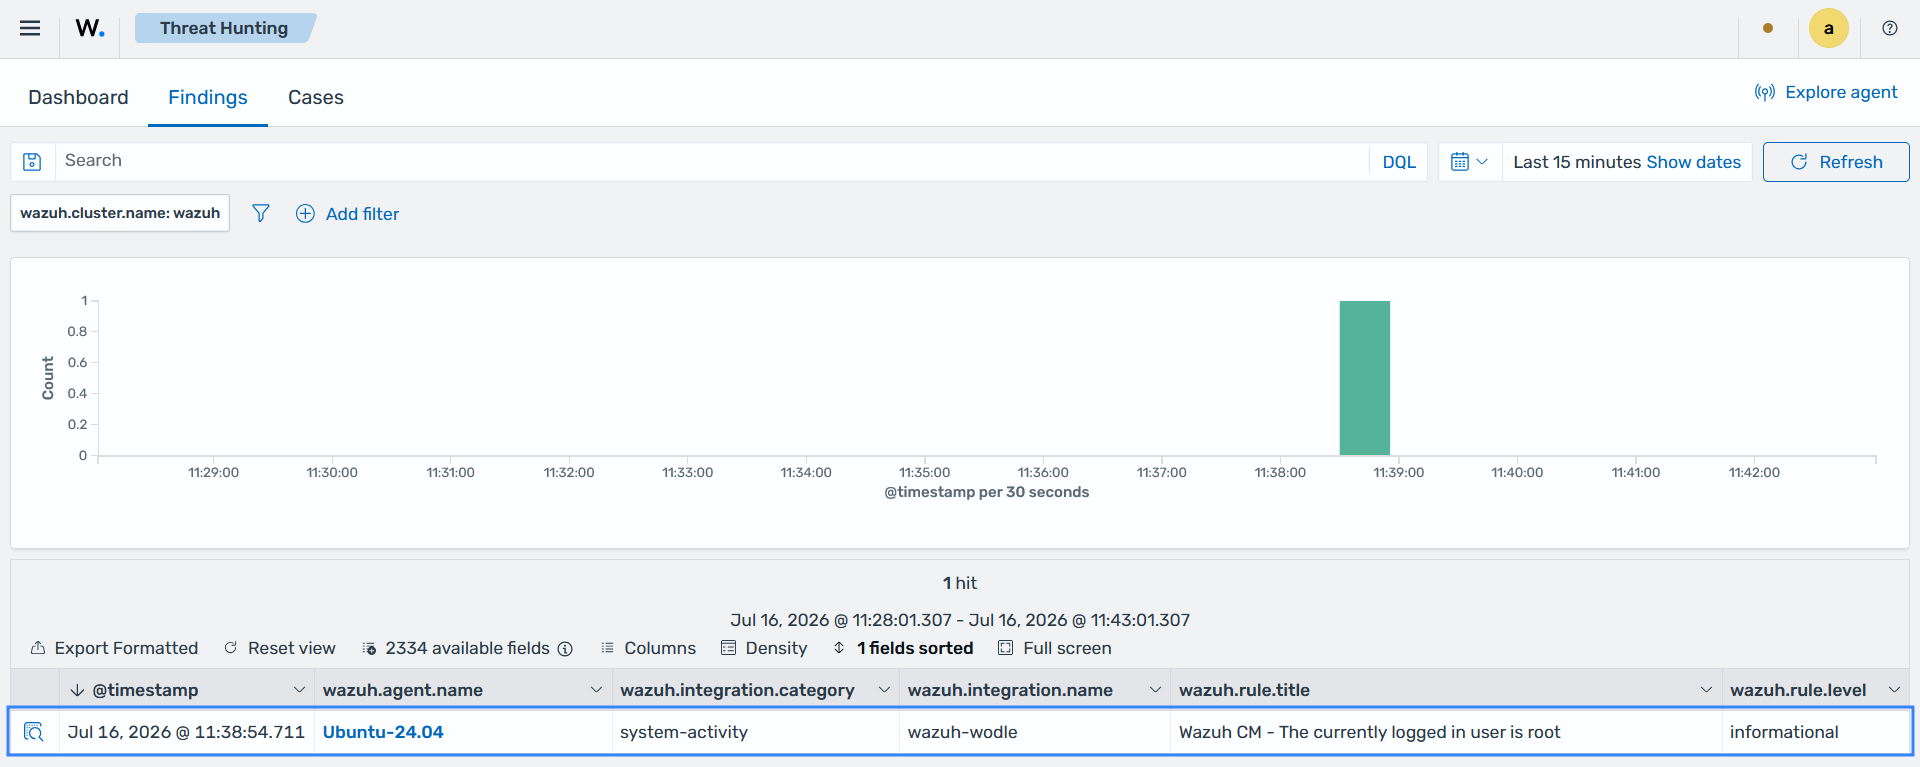1920x767 pixels.
Task: Enter Full screen table mode
Action: tap(1055, 648)
